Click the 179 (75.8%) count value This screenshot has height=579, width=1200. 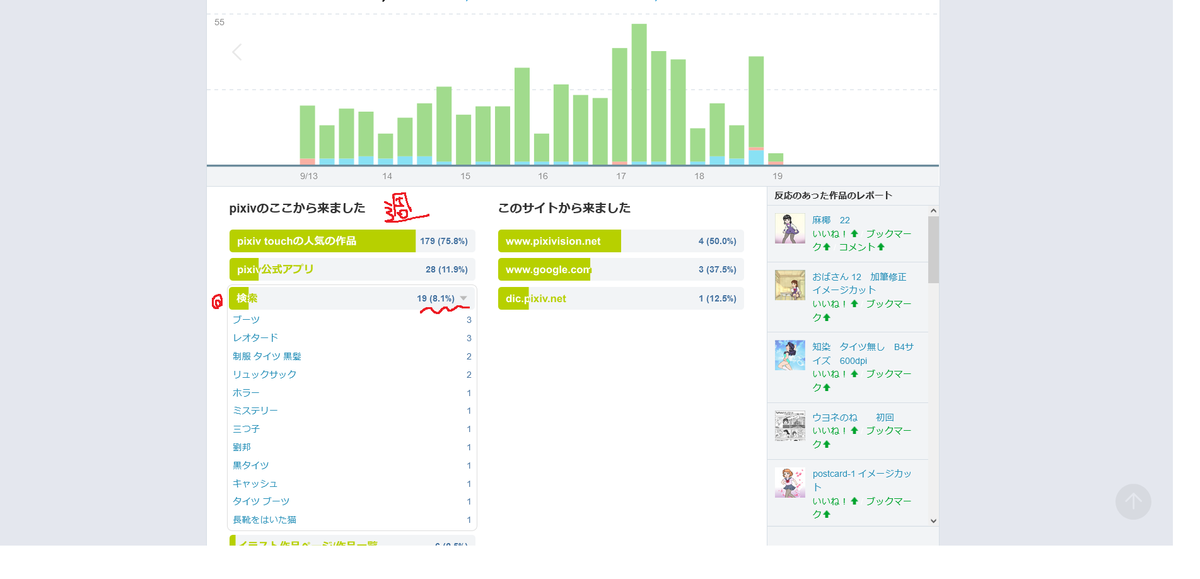444,241
